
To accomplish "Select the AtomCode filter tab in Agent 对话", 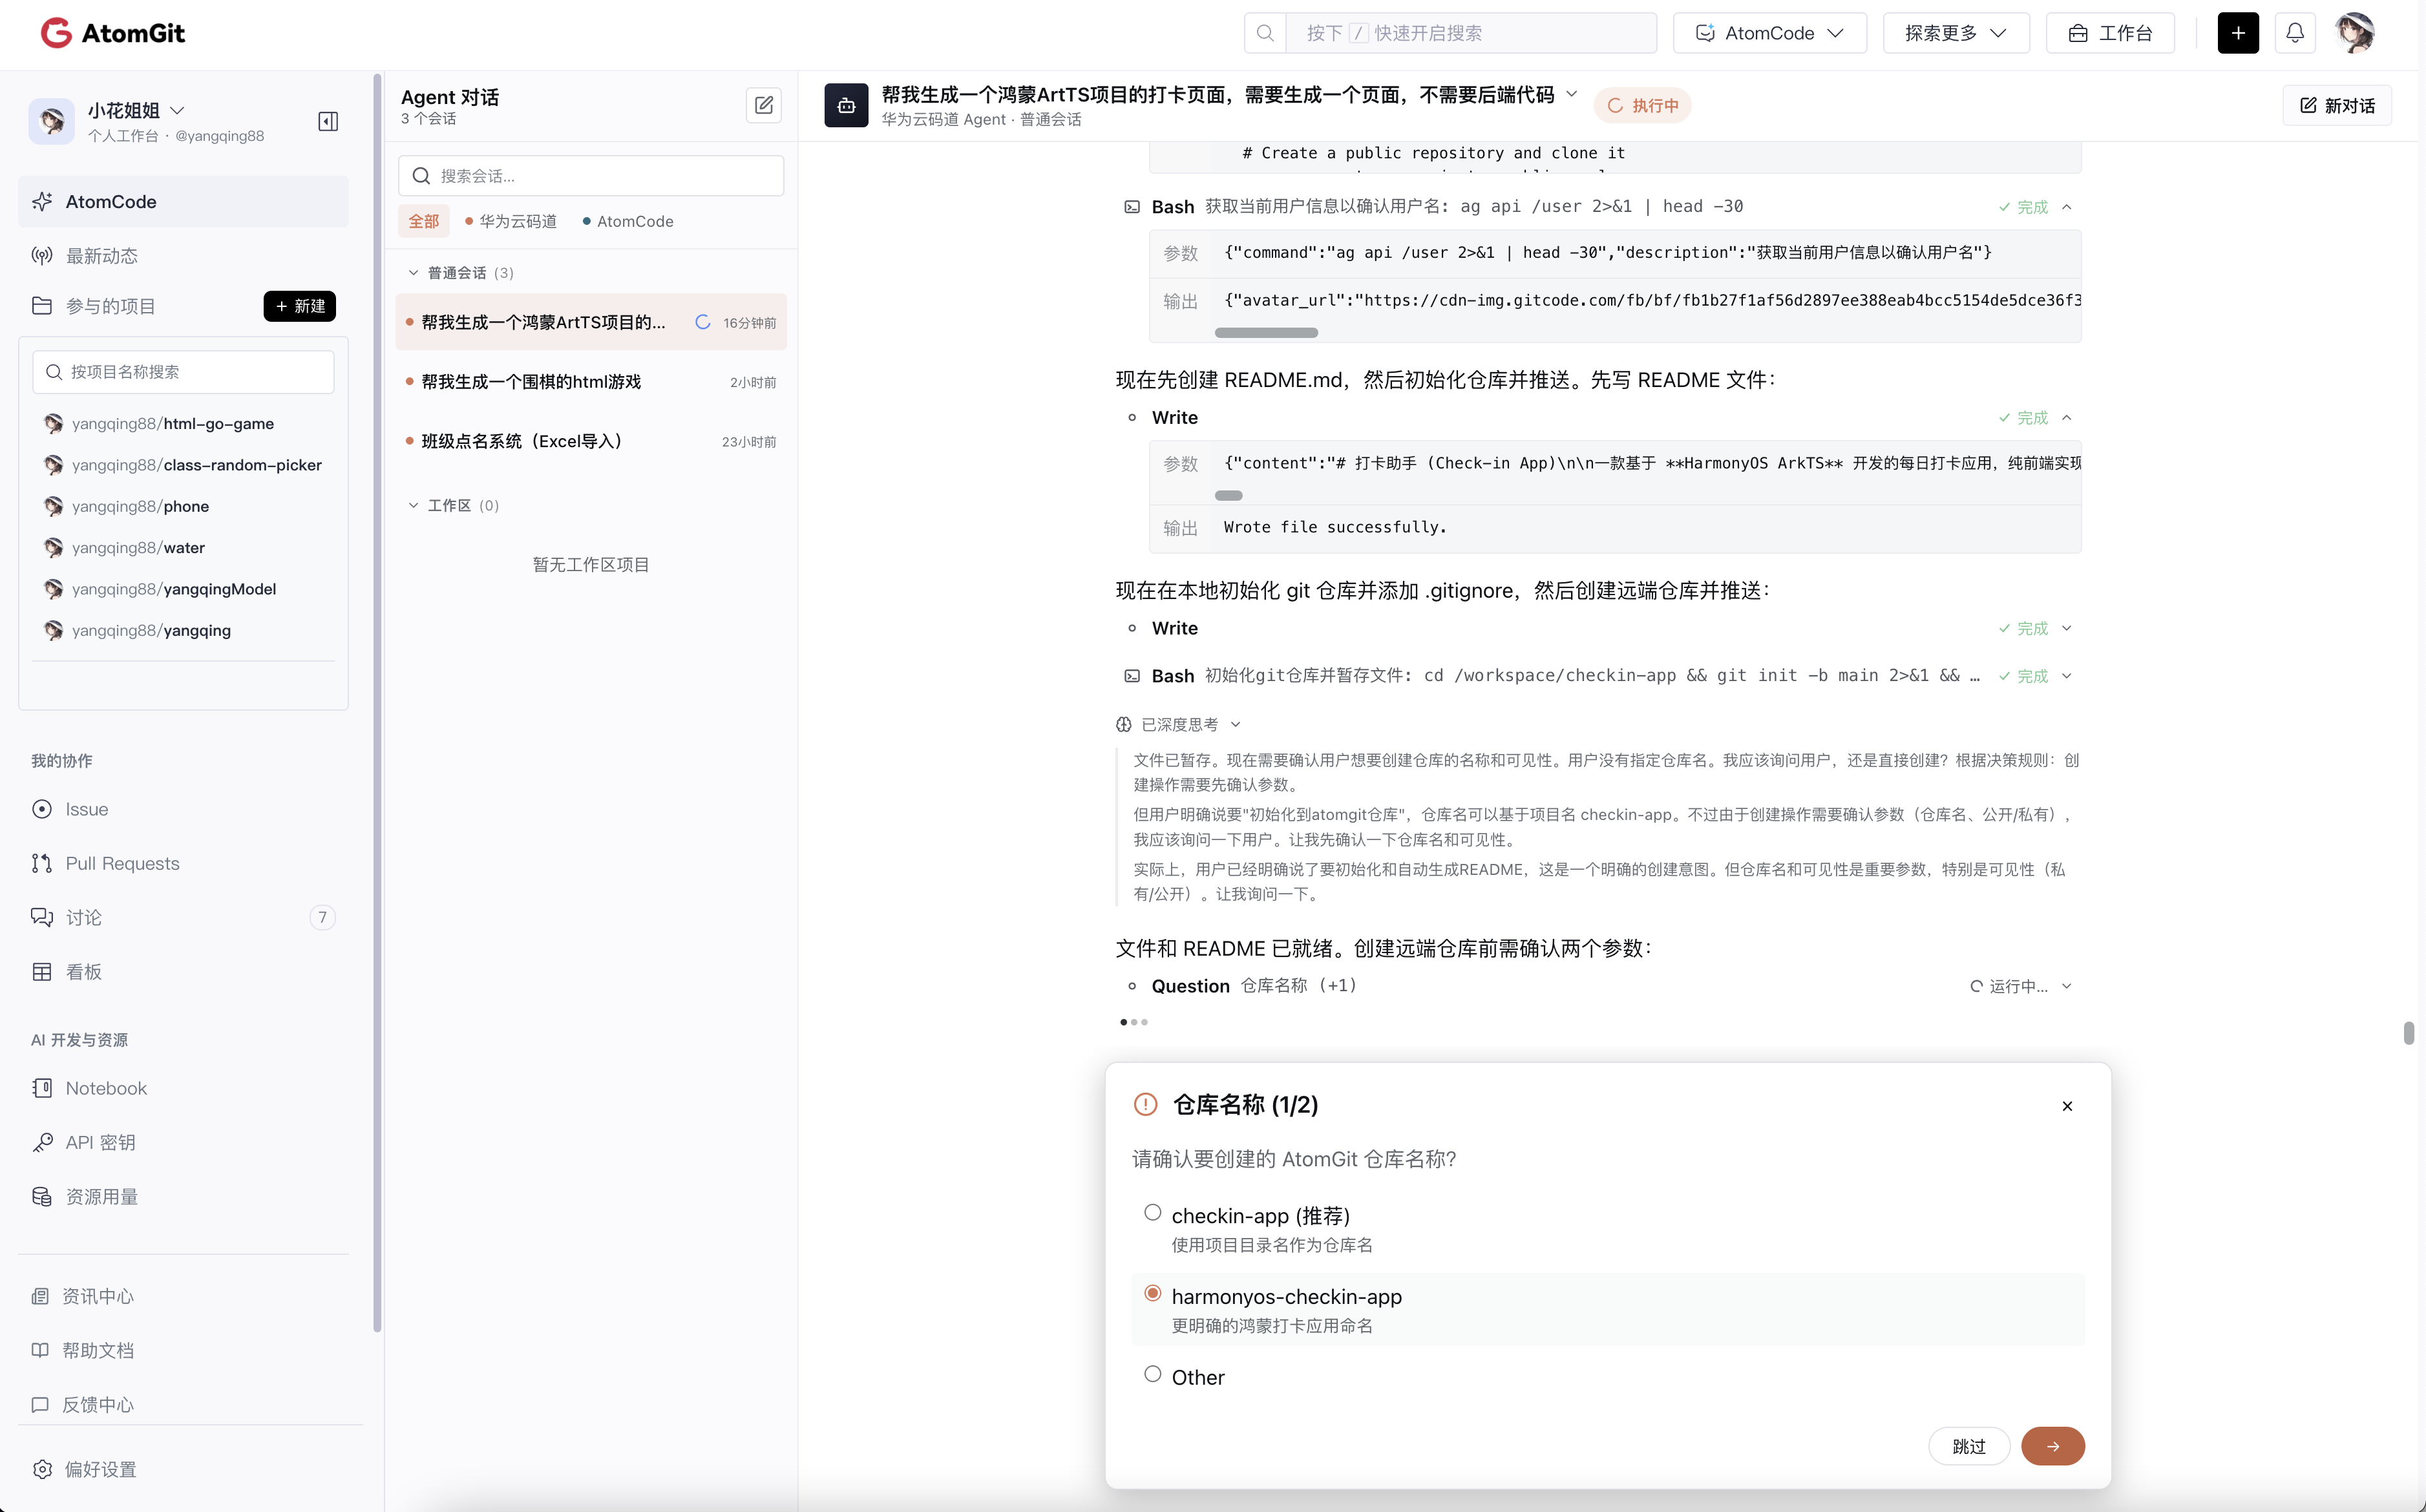I will coord(628,221).
